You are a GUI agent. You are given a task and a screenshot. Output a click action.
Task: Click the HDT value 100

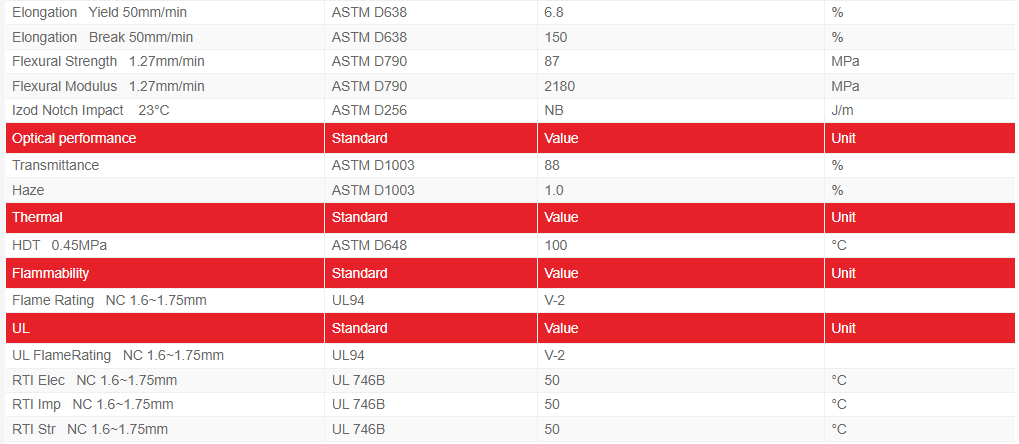point(555,245)
